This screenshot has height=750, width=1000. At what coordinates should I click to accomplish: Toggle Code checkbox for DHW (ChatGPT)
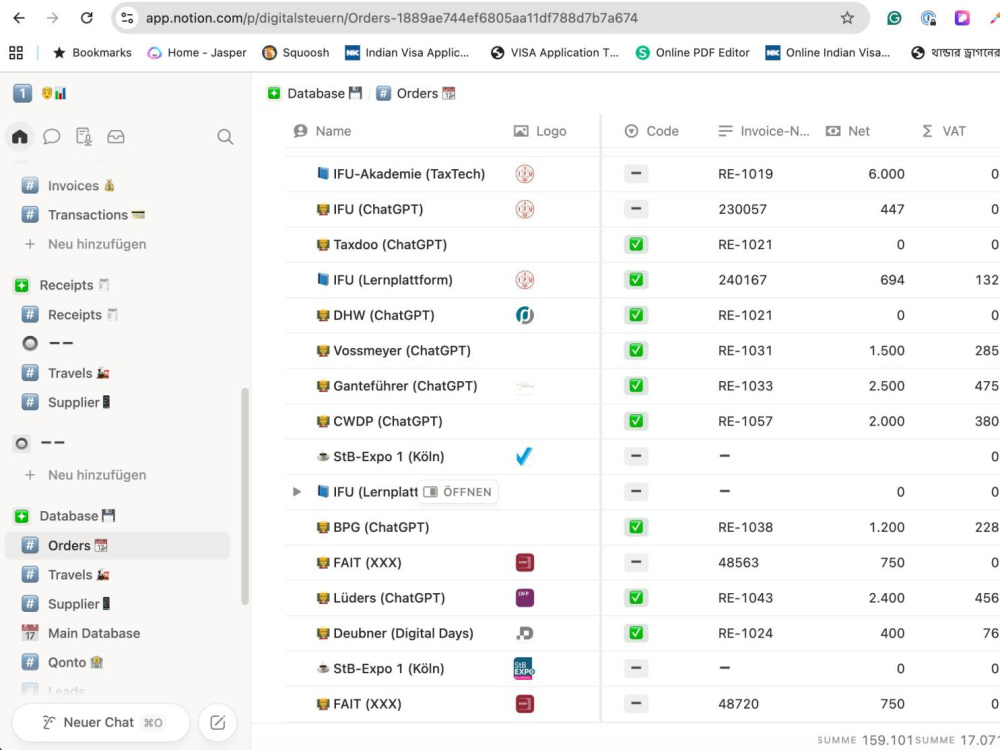(636, 315)
